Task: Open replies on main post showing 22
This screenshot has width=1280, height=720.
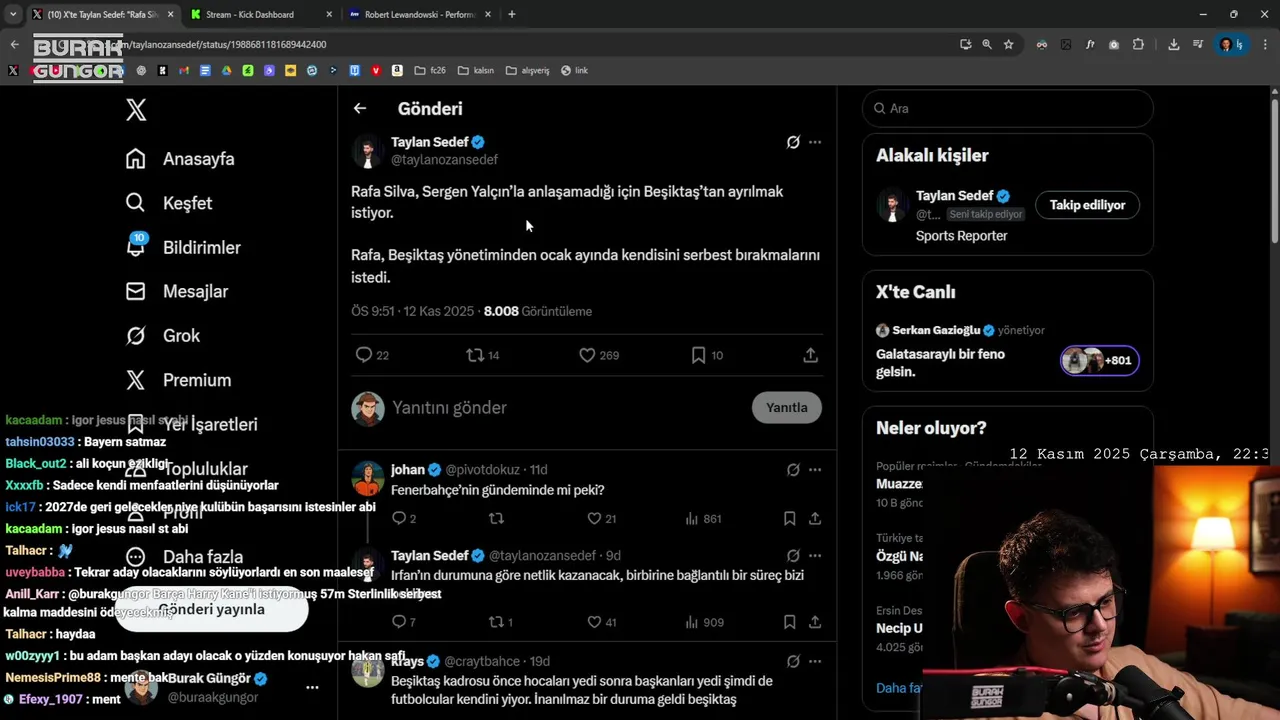Action: (x=372, y=355)
